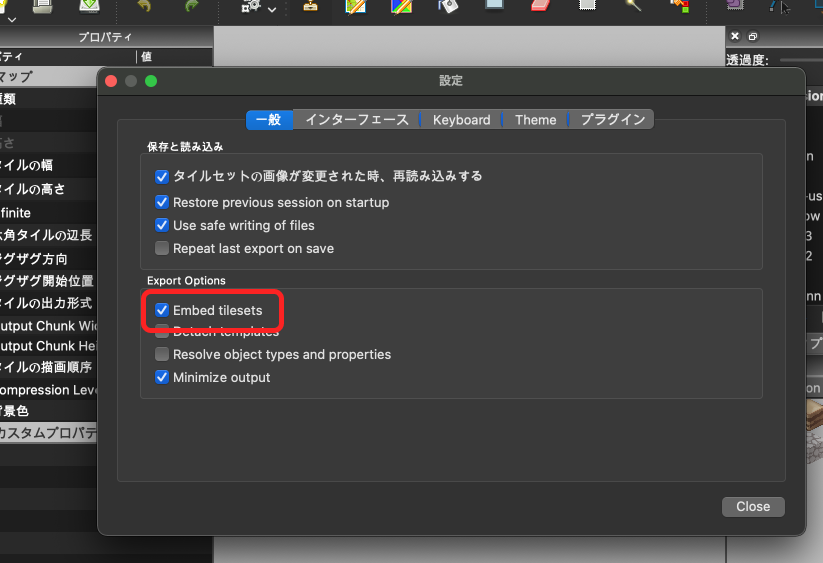Uncheck Embed tilesets option
The width and height of the screenshot is (823, 563).
[x=162, y=310]
